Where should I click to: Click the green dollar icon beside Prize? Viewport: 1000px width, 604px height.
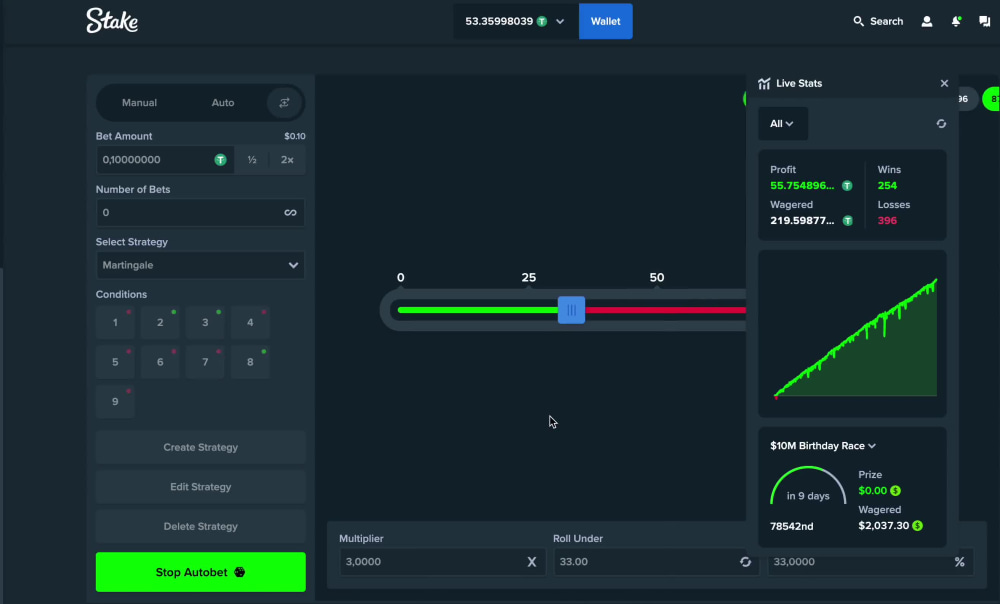[895, 490]
